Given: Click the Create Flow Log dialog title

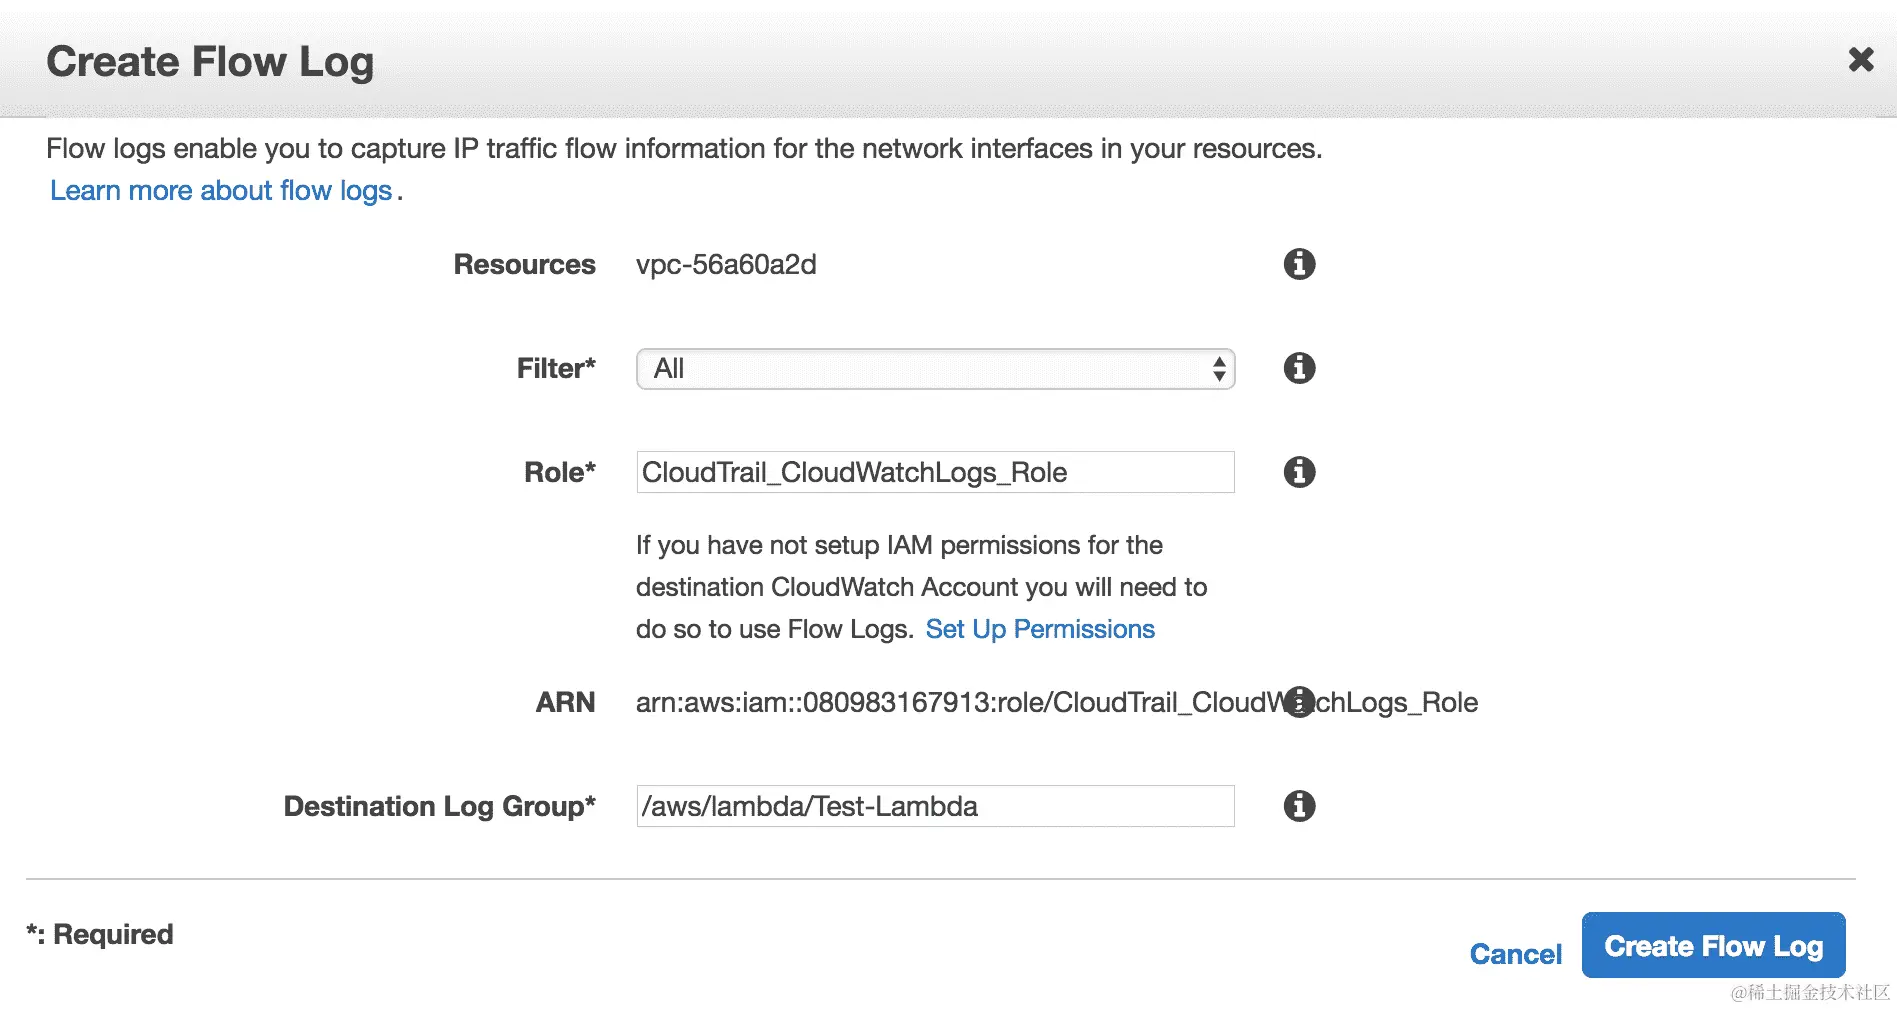Looking at the screenshot, I should (210, 62).
